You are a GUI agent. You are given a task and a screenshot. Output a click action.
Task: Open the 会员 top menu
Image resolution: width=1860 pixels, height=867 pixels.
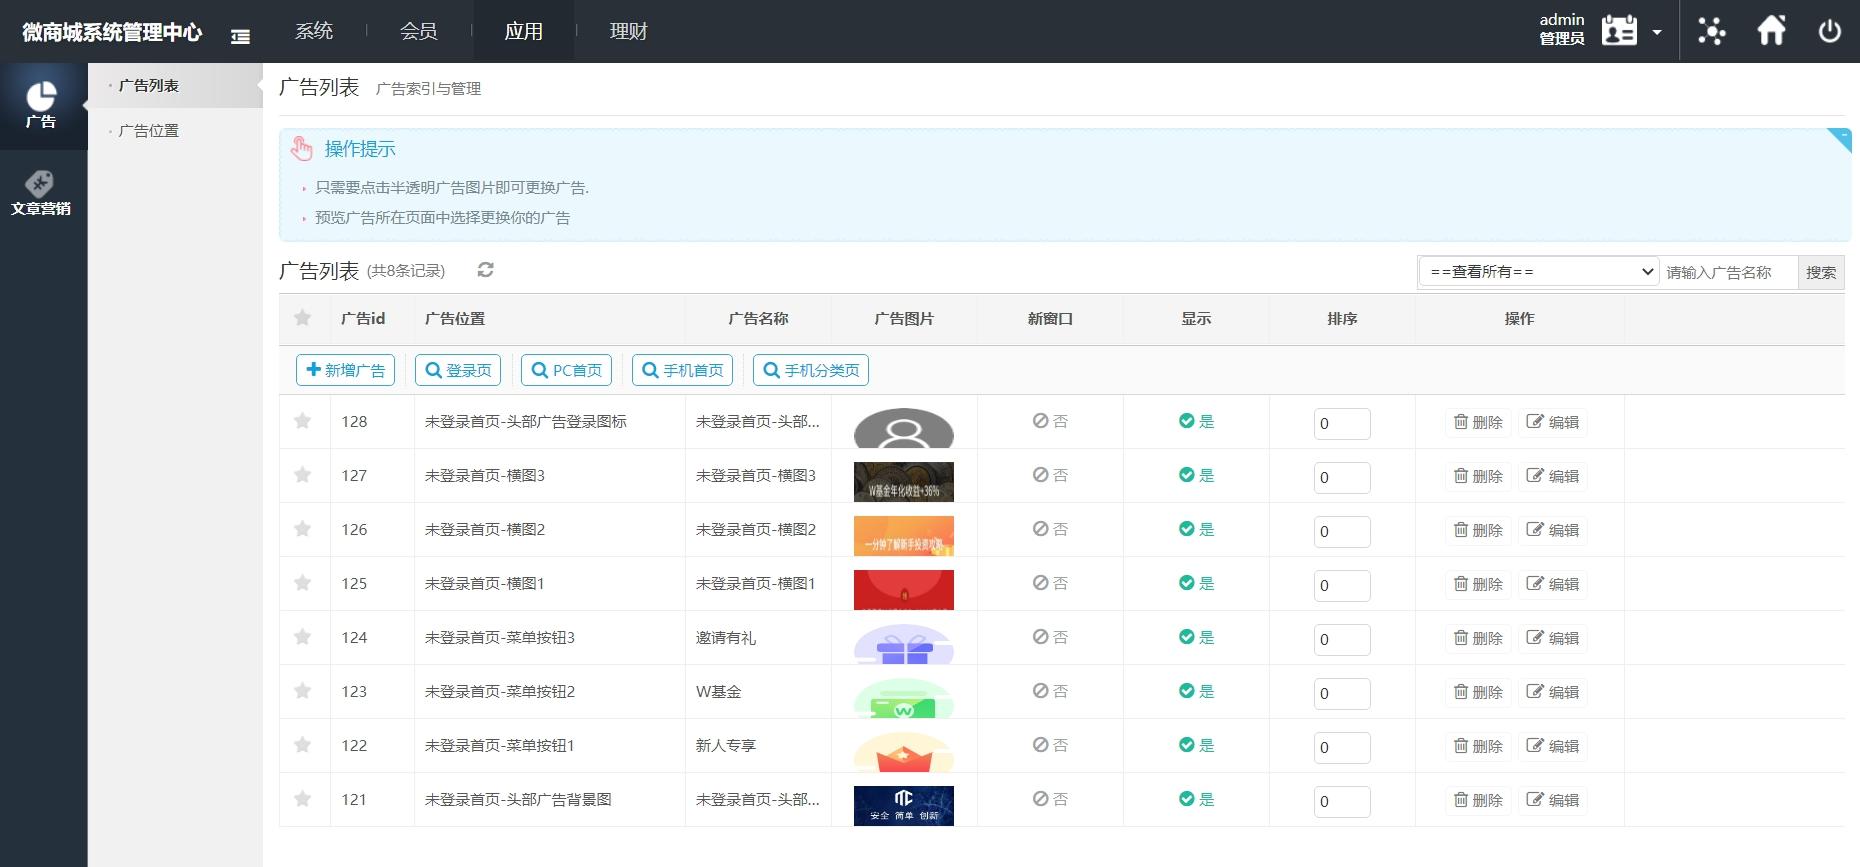(419, 31)
